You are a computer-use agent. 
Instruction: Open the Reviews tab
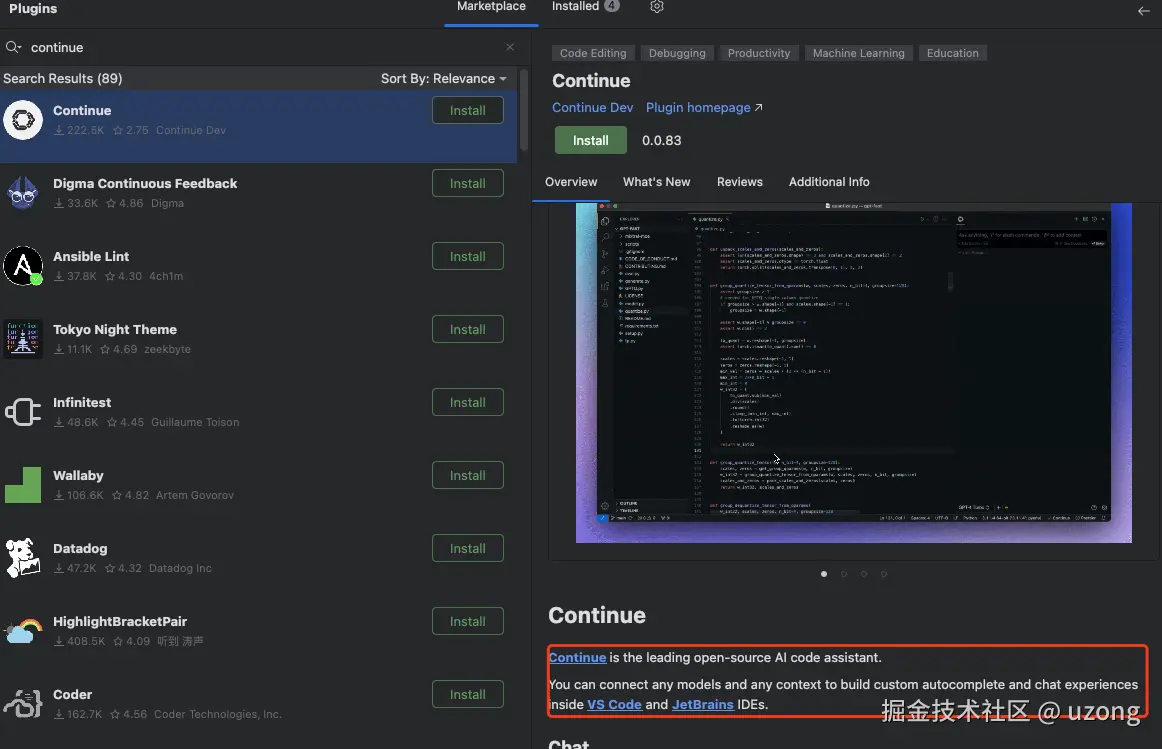(x=740, y=182)
